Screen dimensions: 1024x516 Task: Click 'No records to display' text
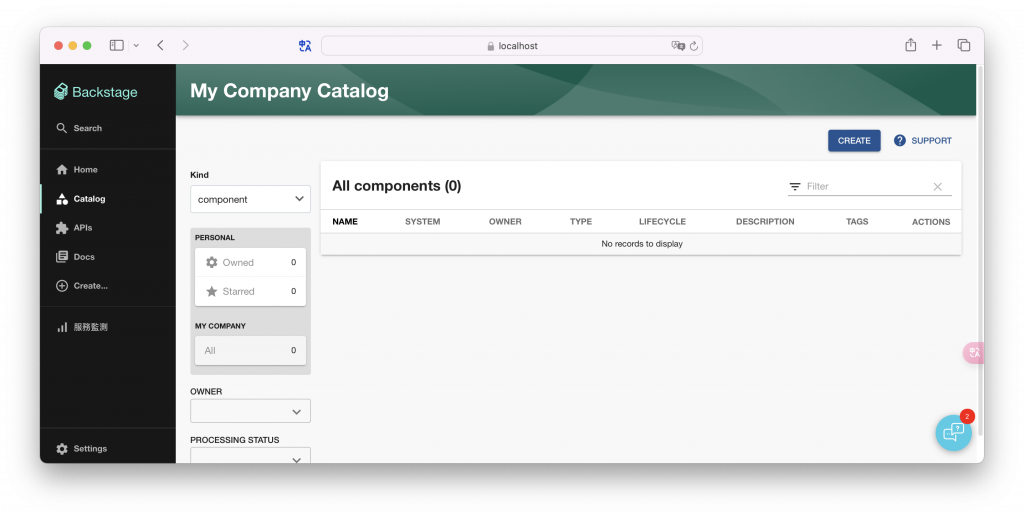641,244
